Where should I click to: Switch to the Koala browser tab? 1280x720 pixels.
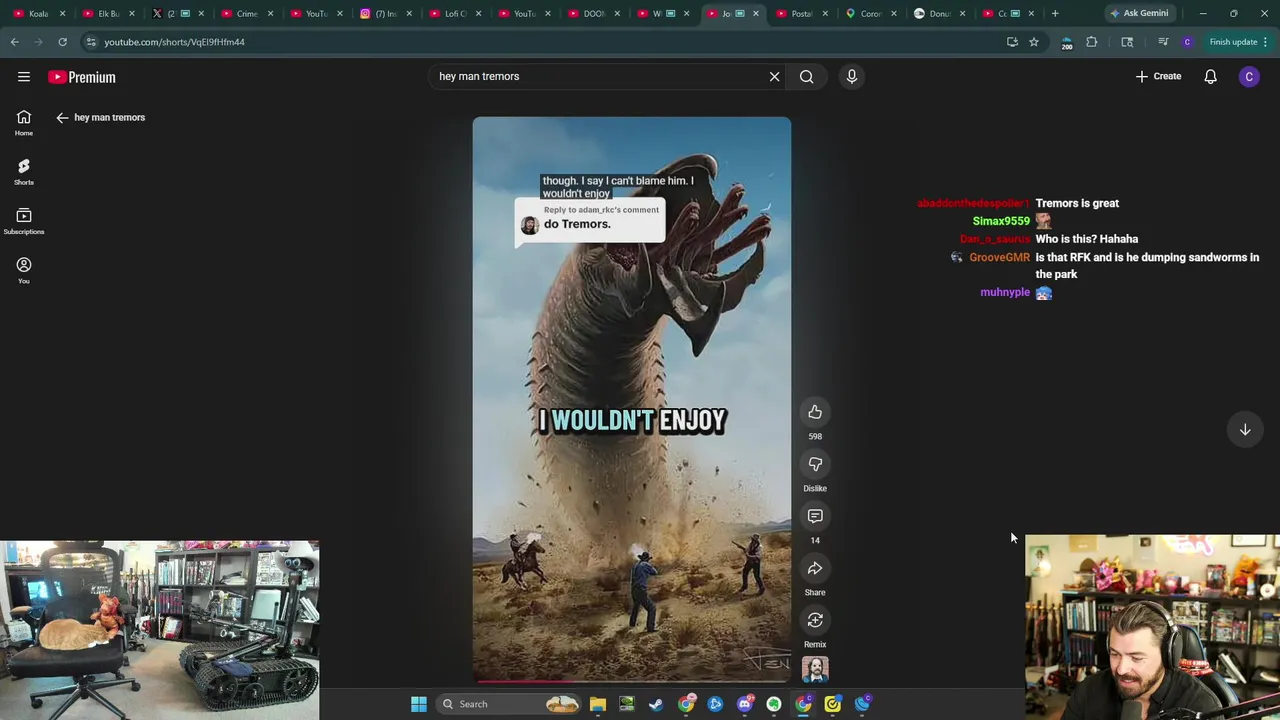(x=39, y=13)
